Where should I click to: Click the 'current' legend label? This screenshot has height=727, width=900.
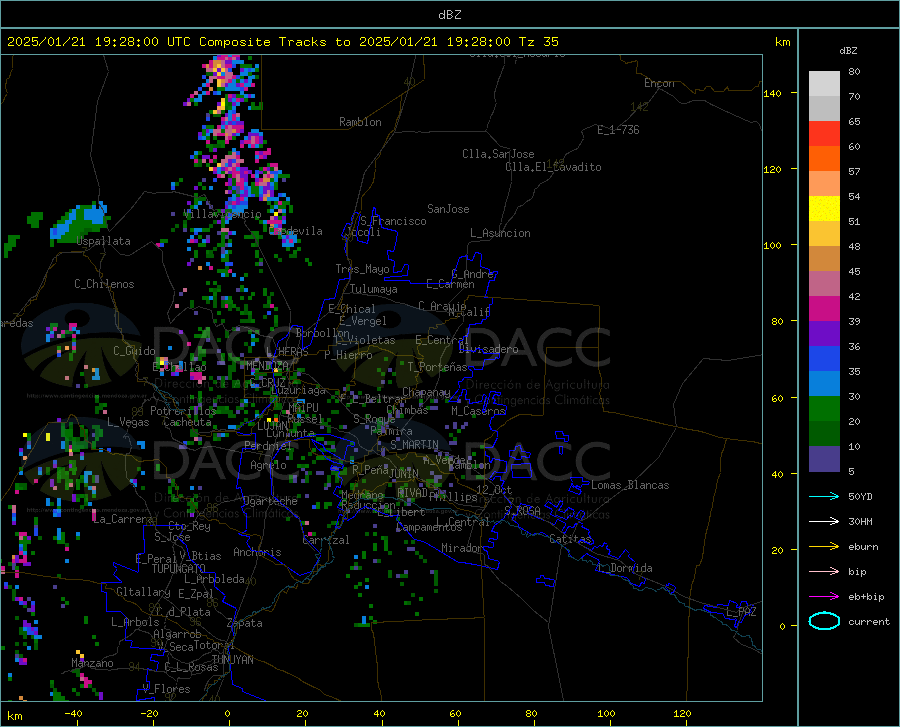click(x=869, y=621)
